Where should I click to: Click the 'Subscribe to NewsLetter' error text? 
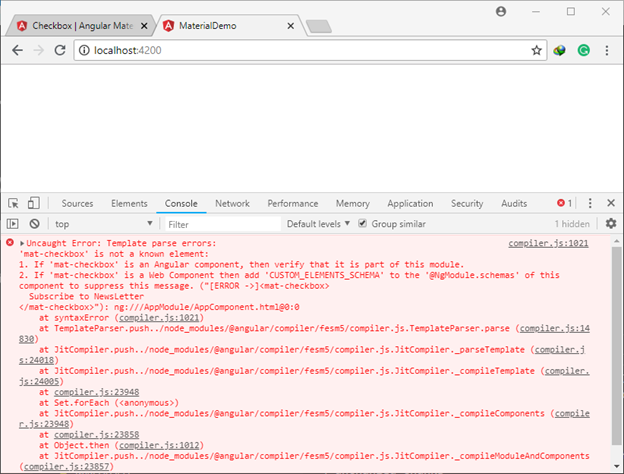86,296
